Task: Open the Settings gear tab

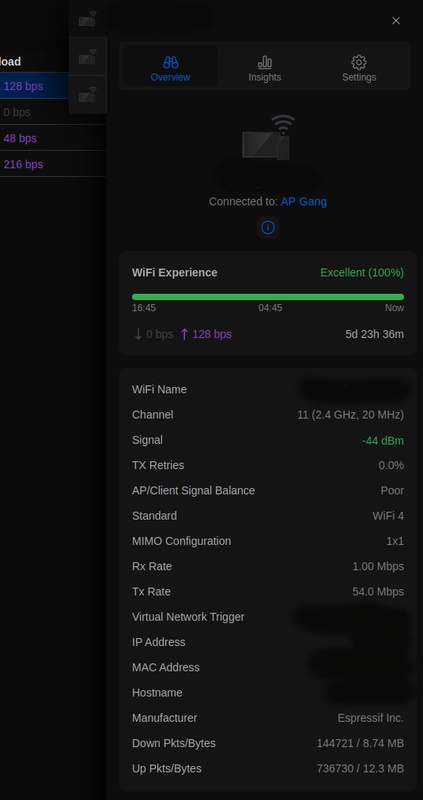Action: coord(359,69)
